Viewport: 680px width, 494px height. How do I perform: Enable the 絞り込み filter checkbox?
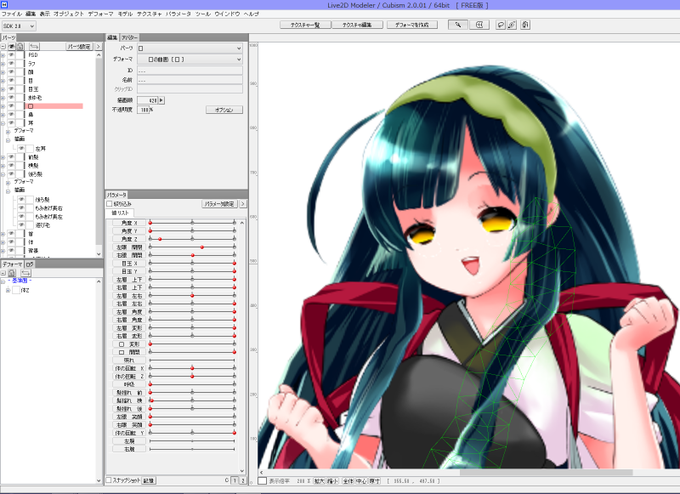tap(109, 203)
